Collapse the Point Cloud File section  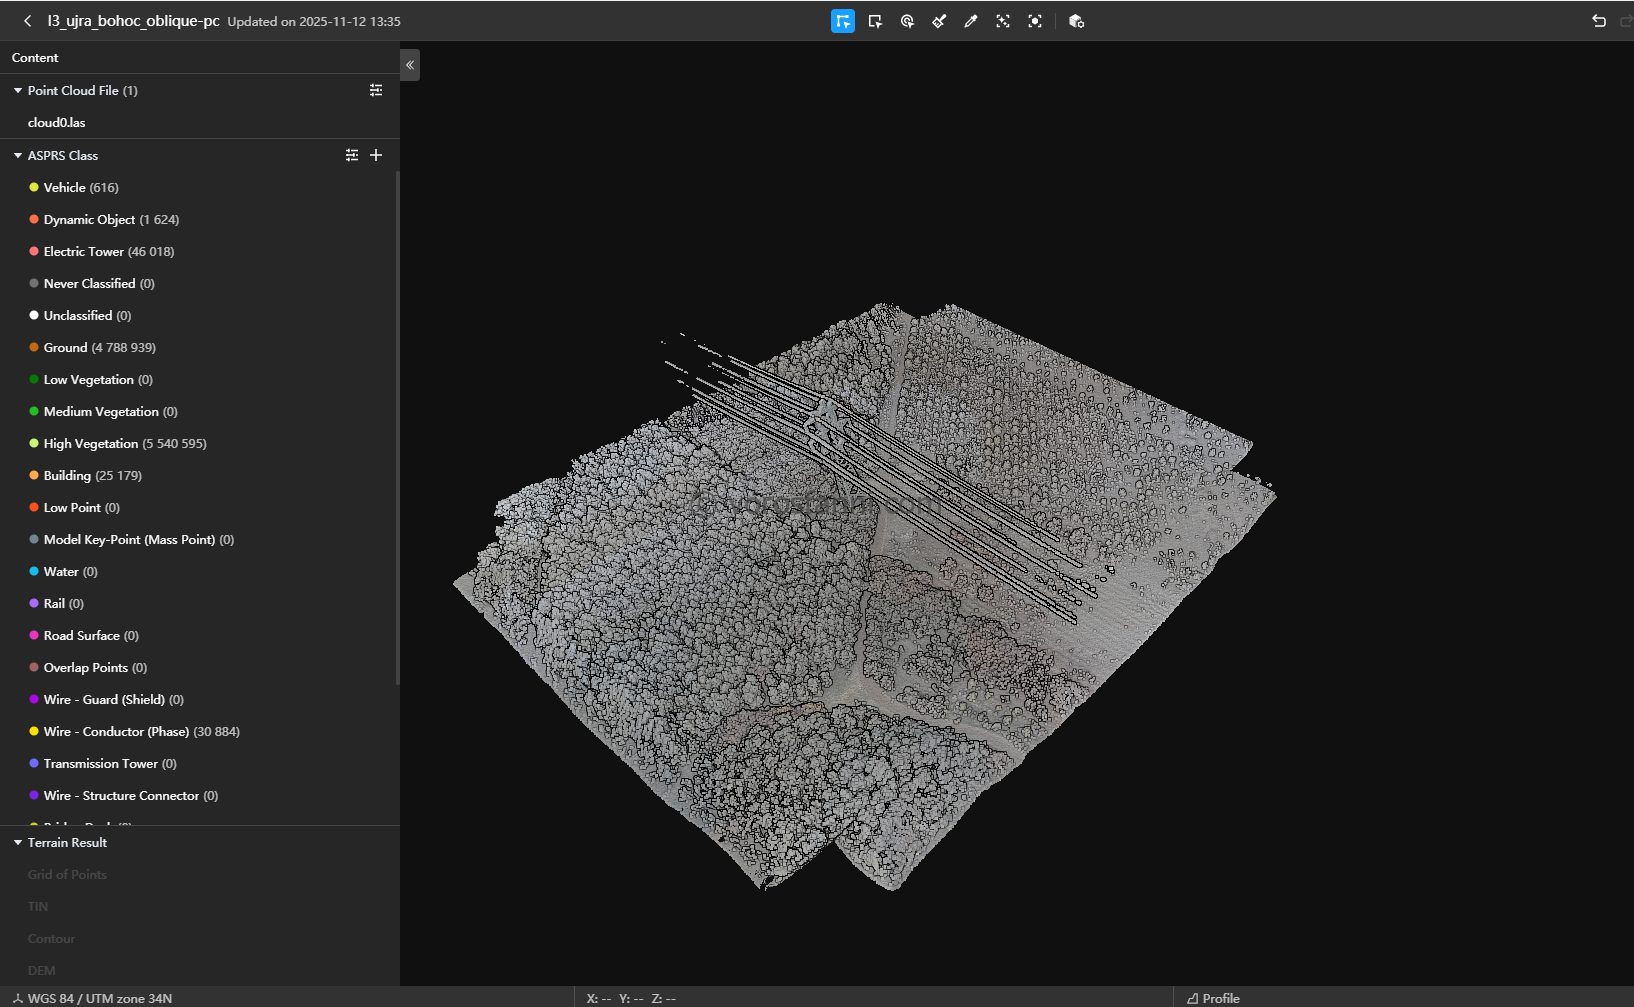pyautogui.click(x=18, y=90)
